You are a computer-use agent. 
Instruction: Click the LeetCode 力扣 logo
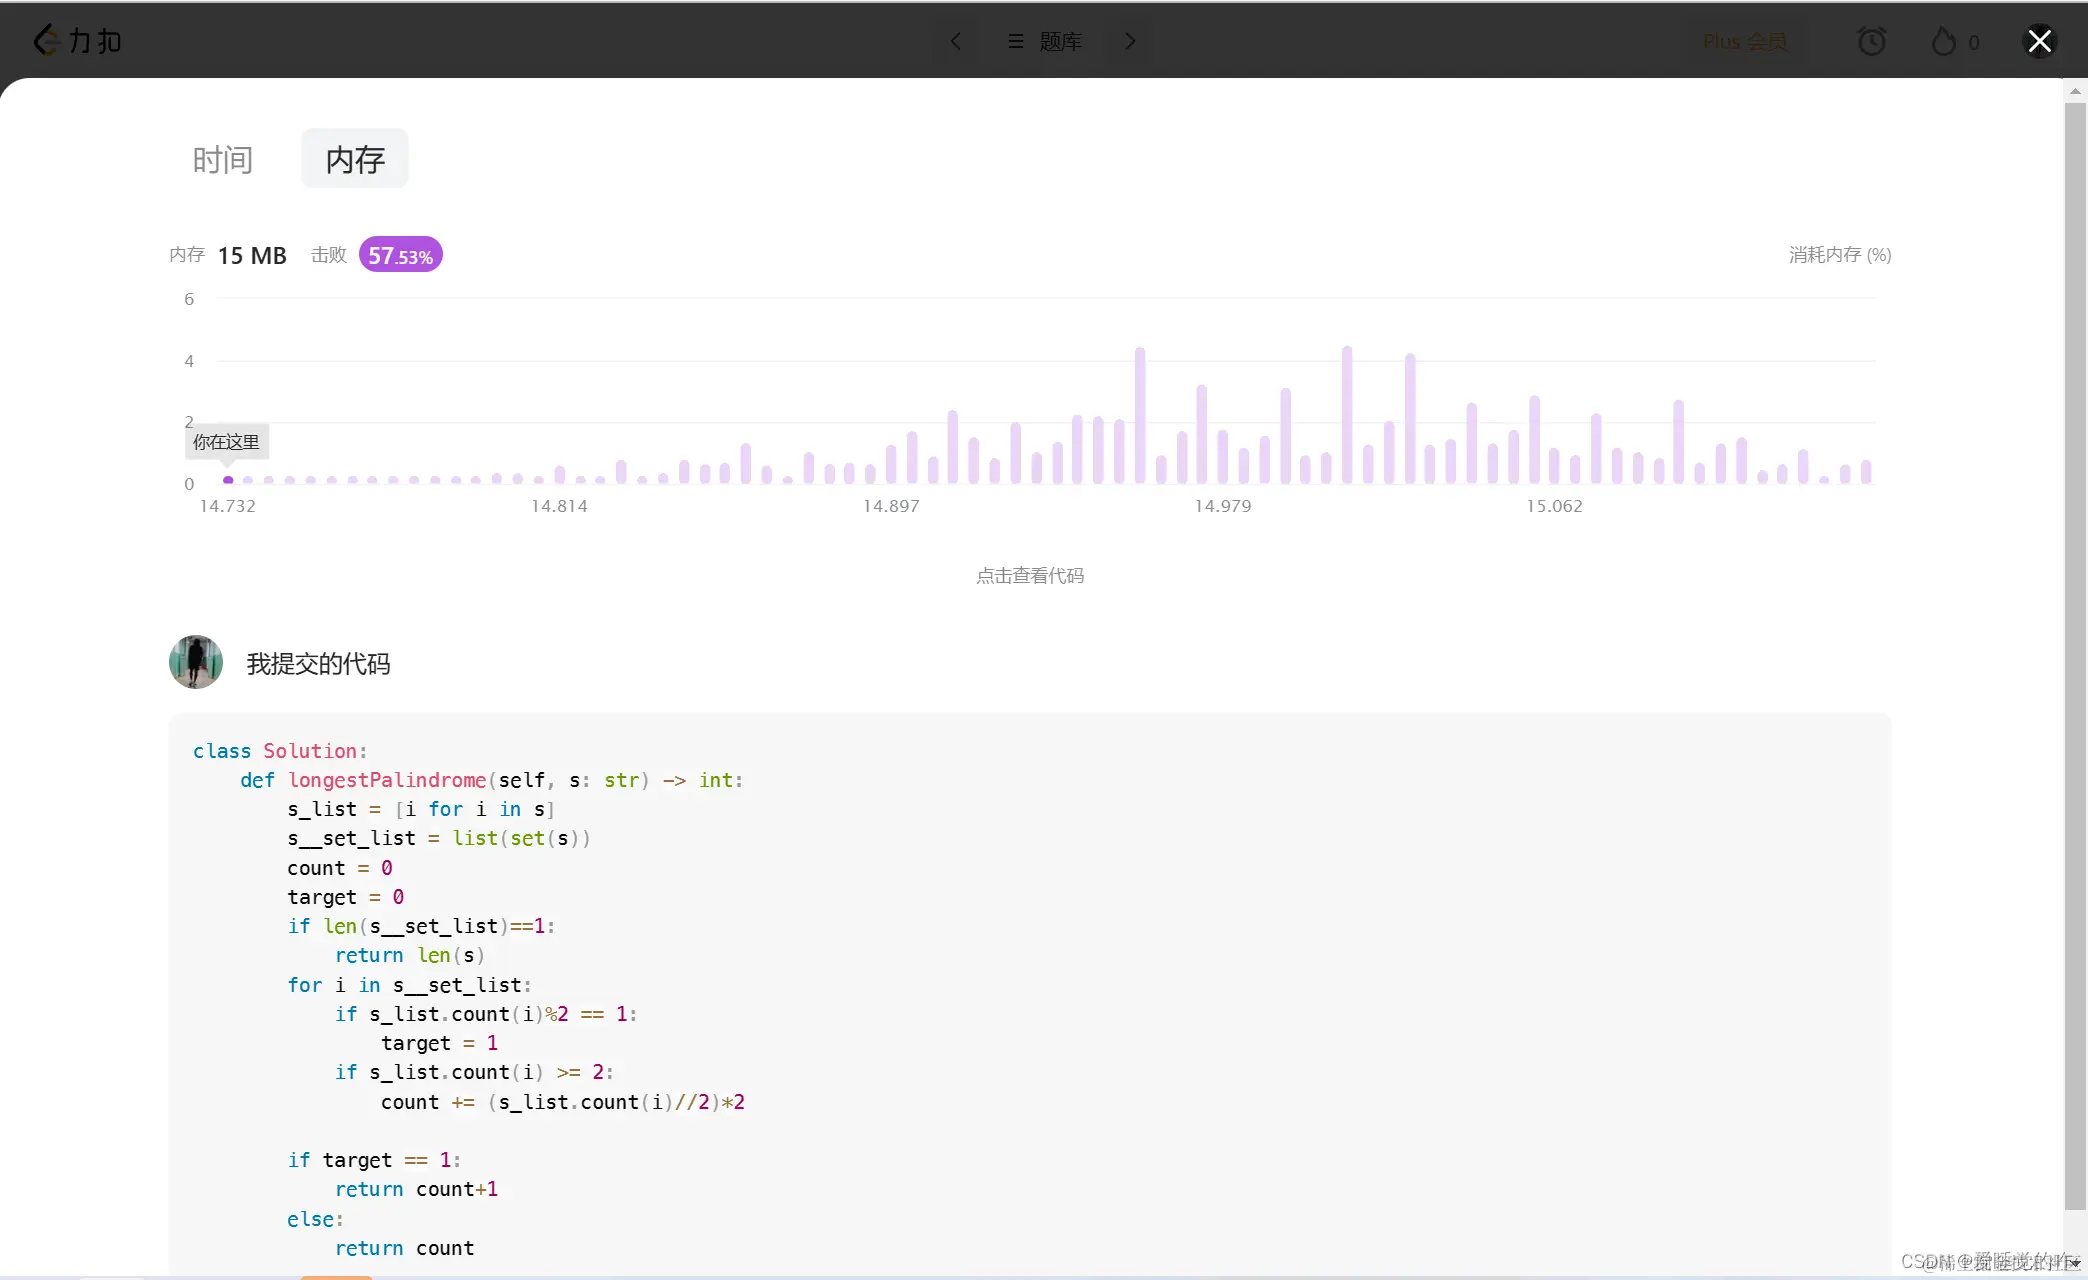coord(78,41)
